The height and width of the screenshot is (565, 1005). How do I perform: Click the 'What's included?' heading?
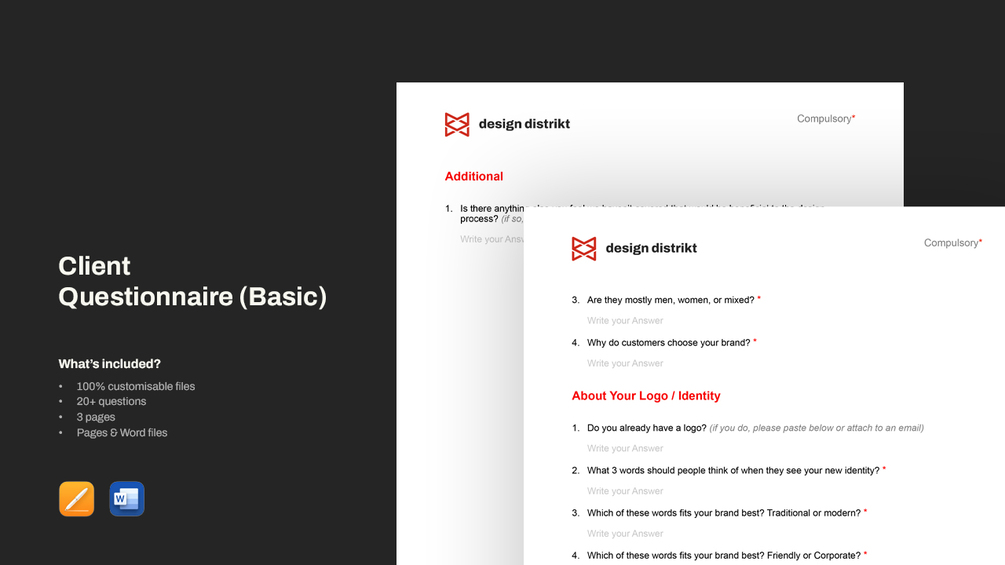point(110,364)
